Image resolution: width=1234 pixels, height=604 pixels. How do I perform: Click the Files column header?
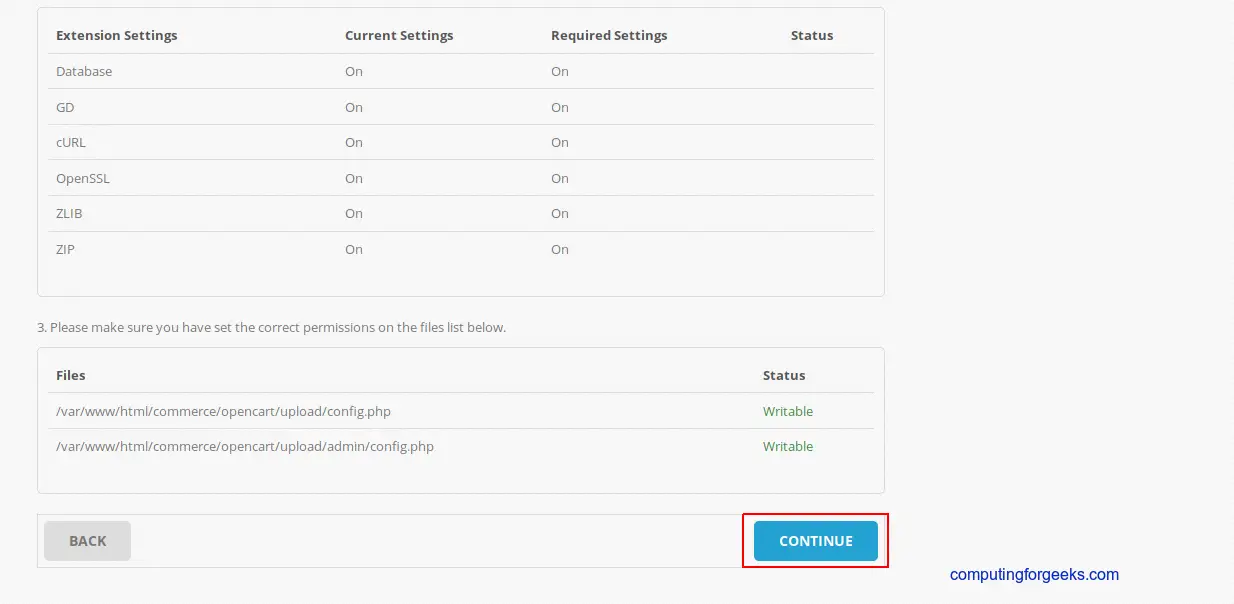click(71, 375)
